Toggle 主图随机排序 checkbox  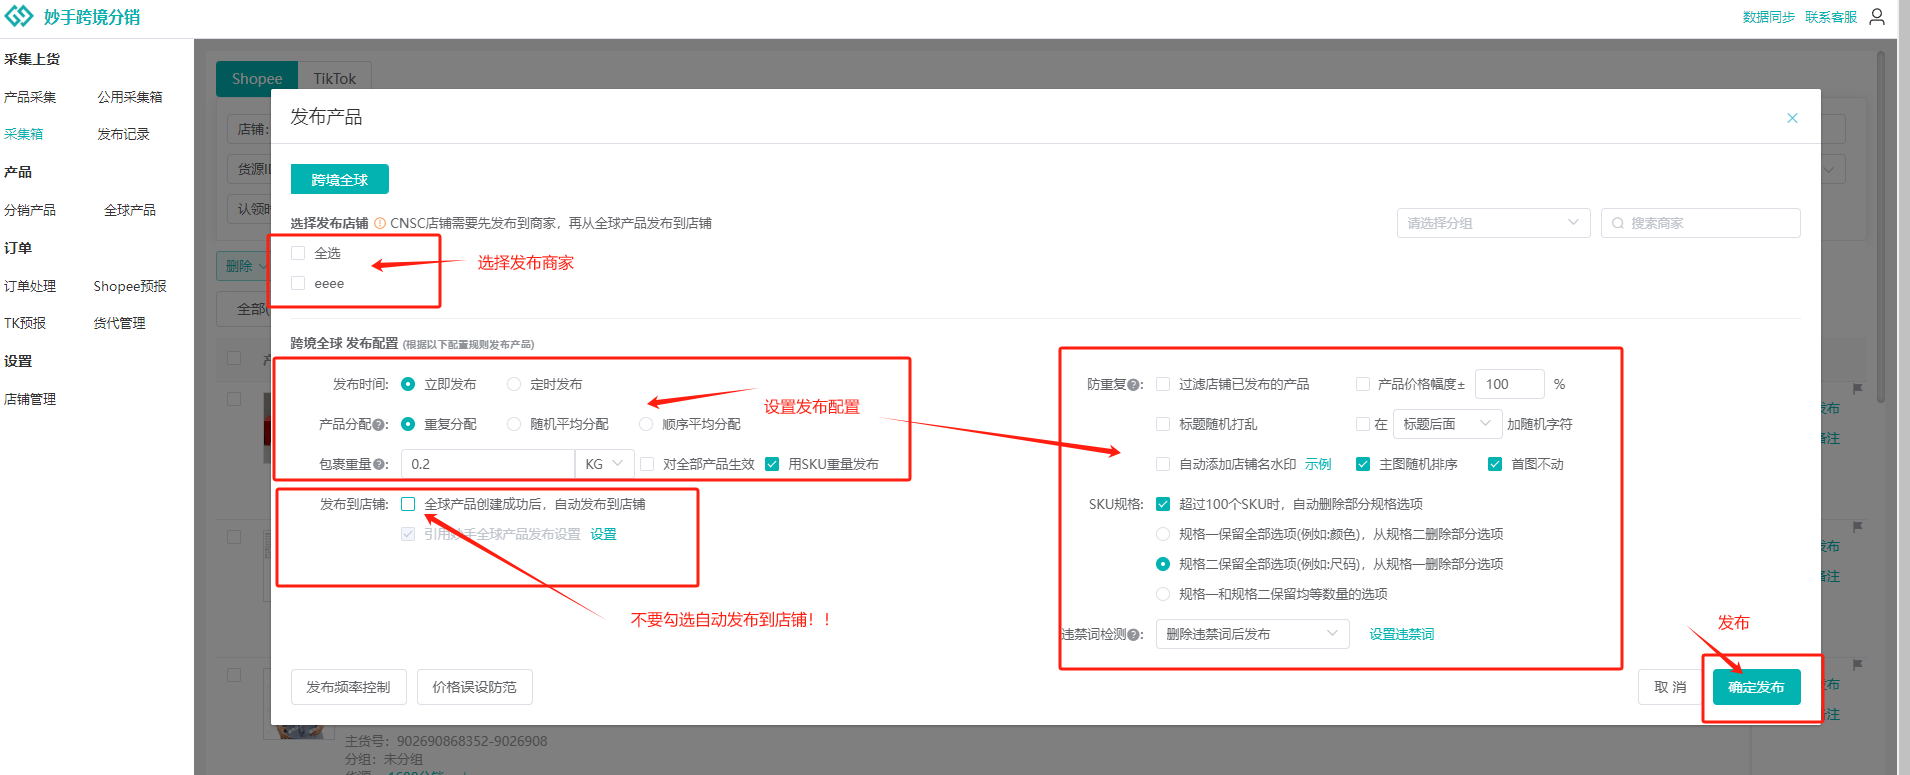click(x=1362, y=464)
